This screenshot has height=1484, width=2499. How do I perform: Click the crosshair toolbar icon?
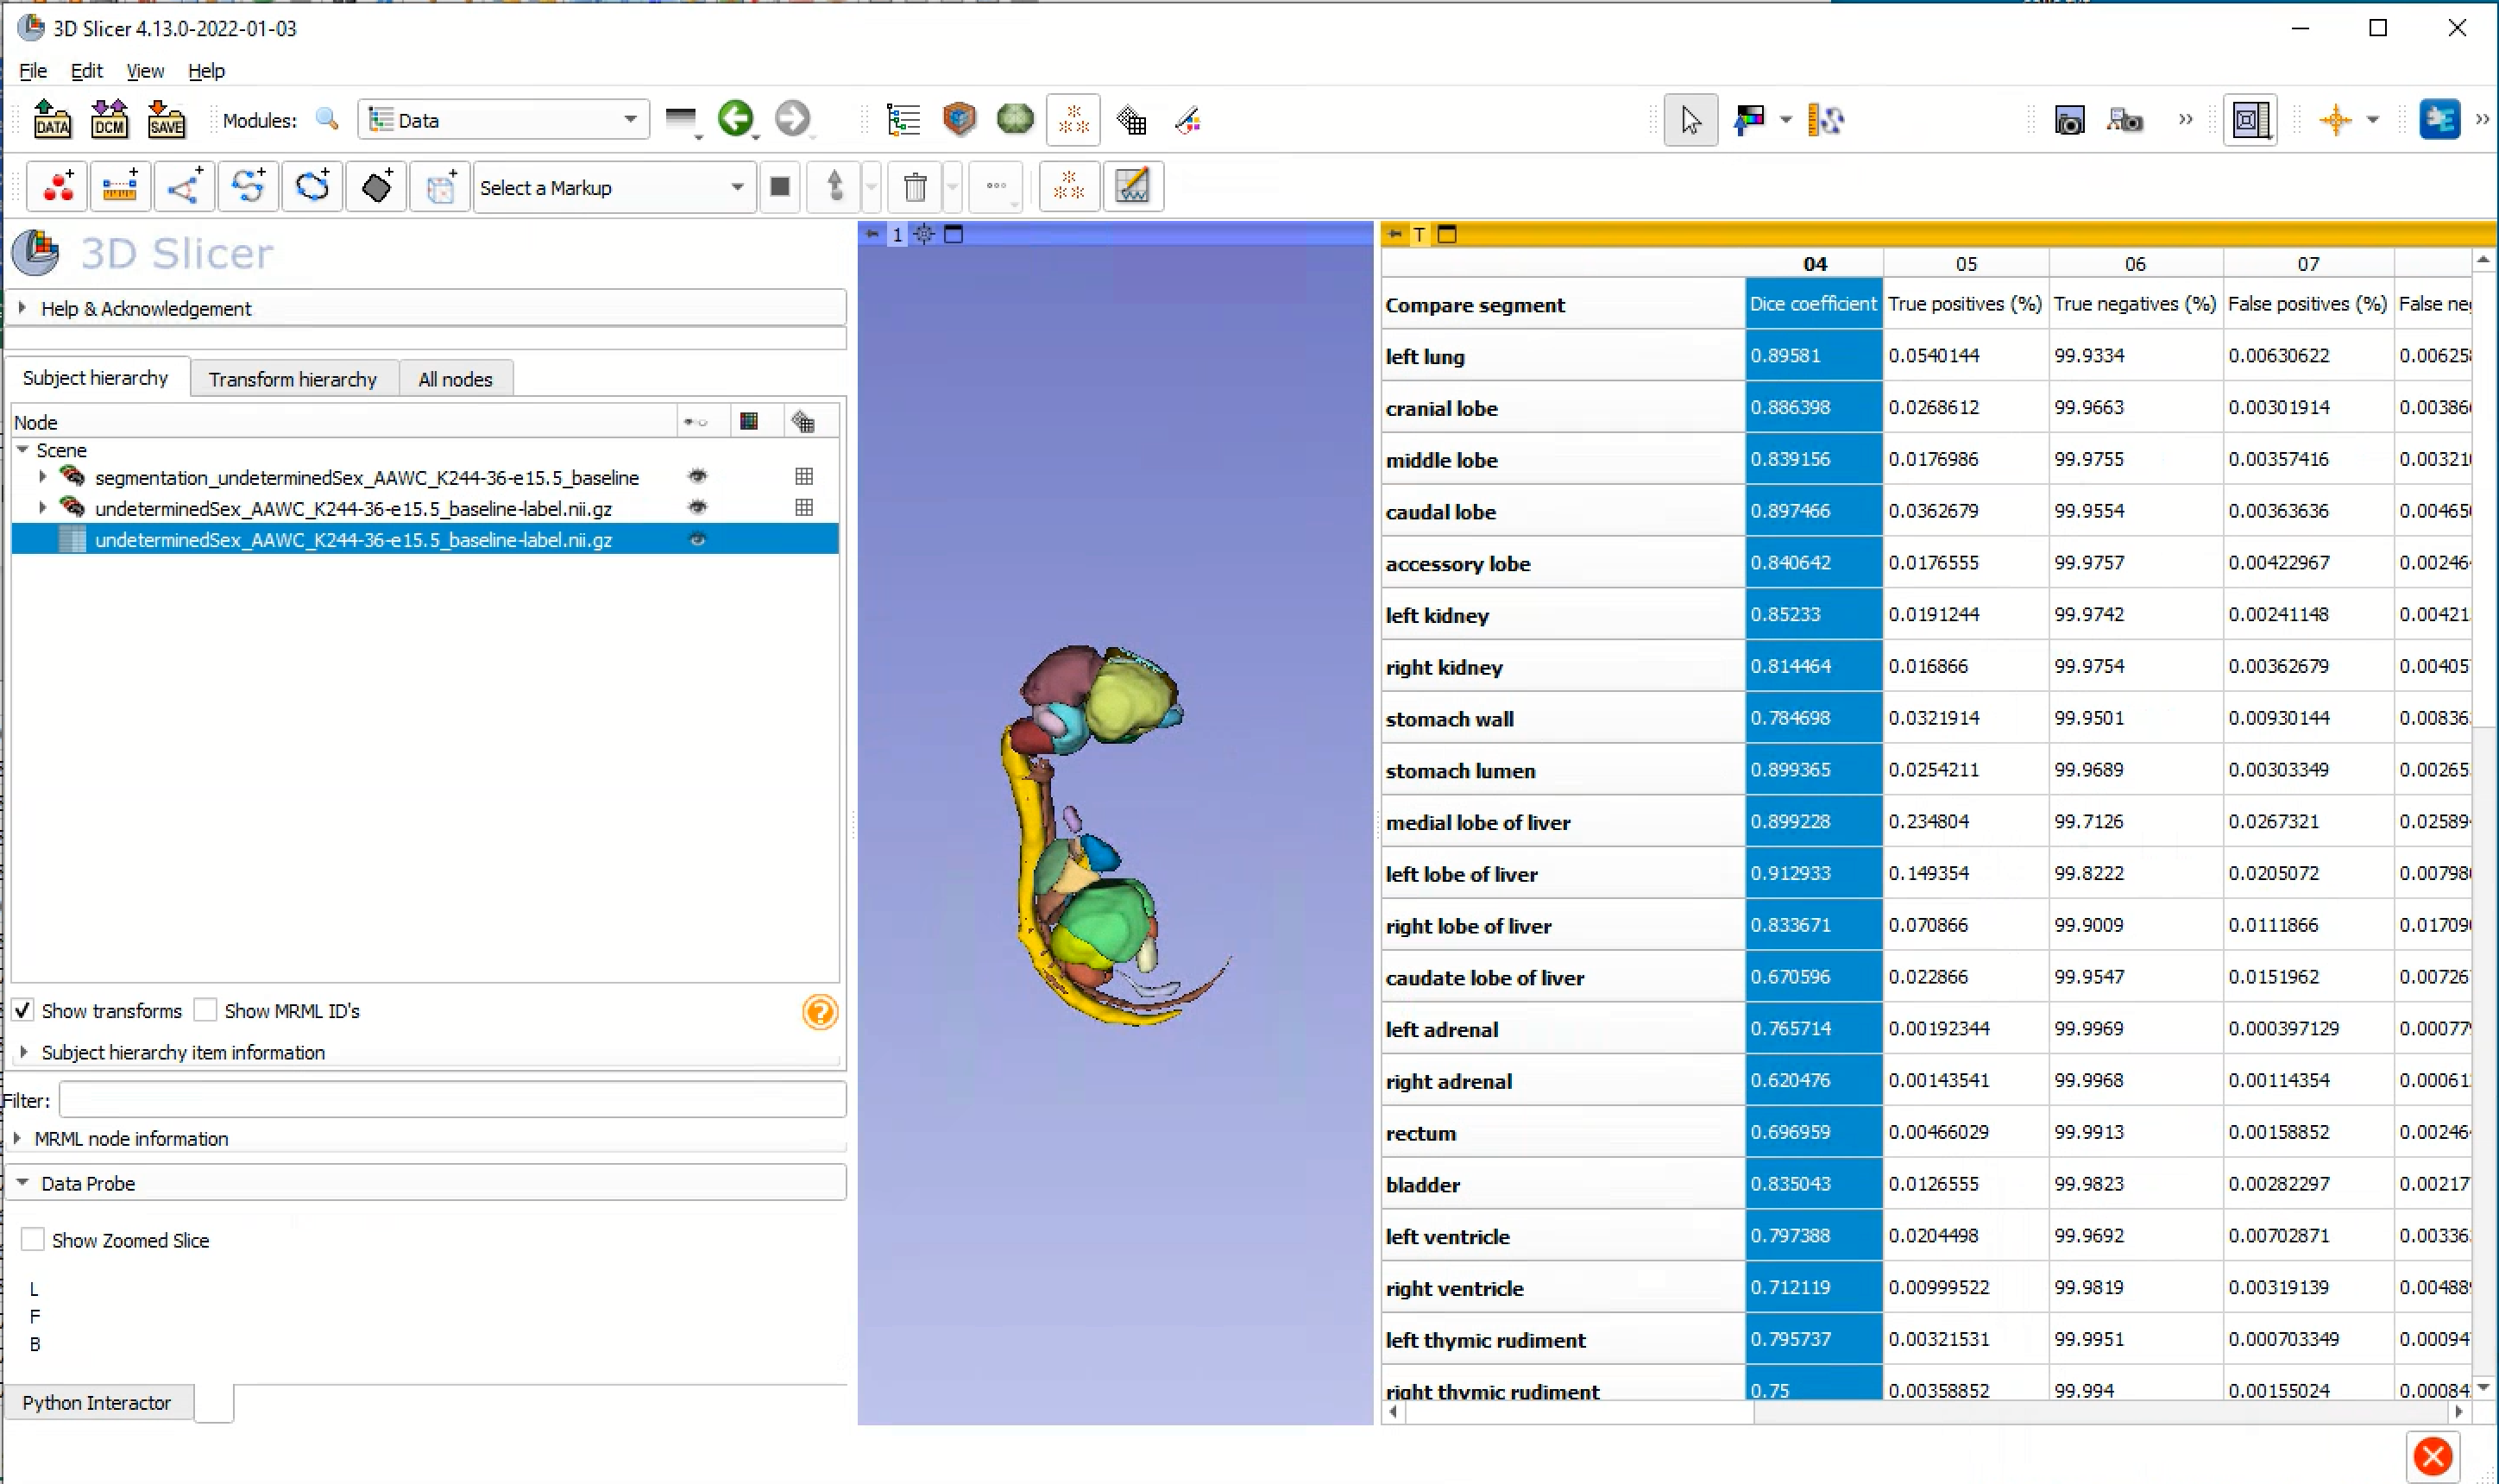(2335, 121)
